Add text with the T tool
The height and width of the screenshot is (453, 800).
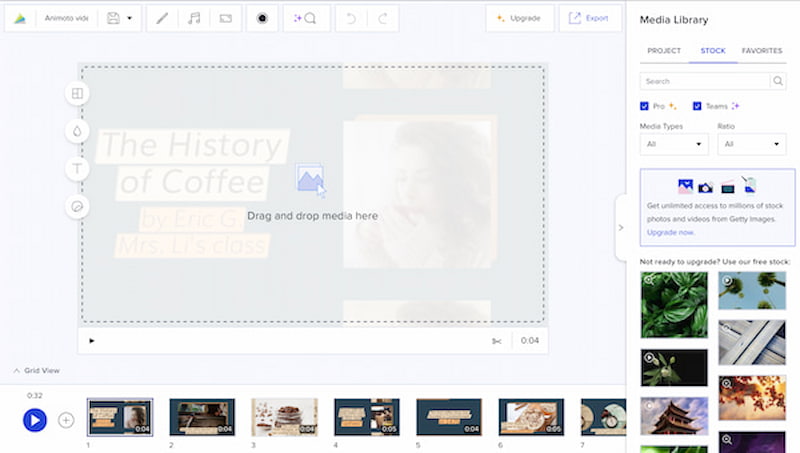[77, 168]
